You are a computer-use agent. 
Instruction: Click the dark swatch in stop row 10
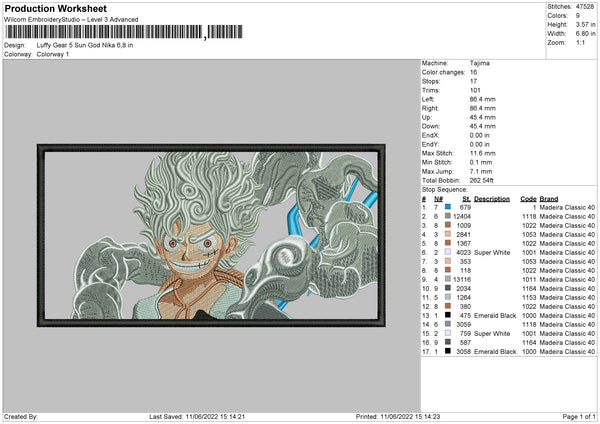tap(448, 288)
